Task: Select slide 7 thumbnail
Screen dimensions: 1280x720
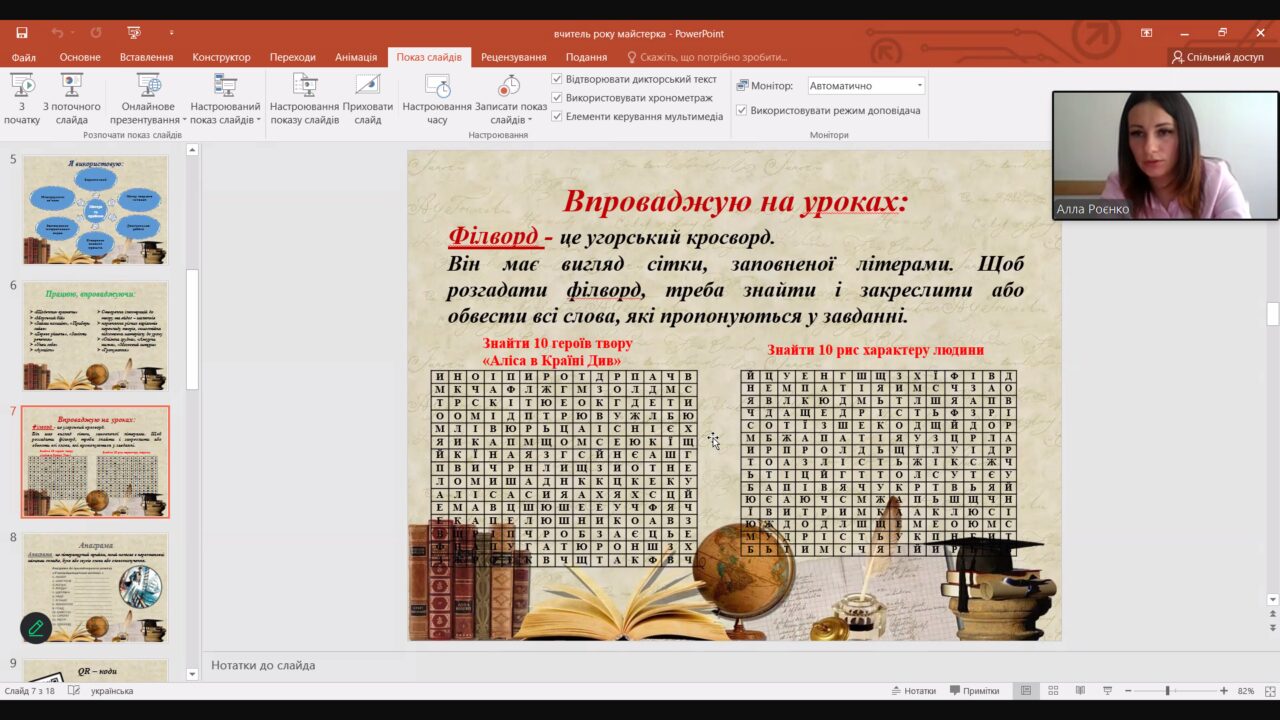Action: click(96, 462)
